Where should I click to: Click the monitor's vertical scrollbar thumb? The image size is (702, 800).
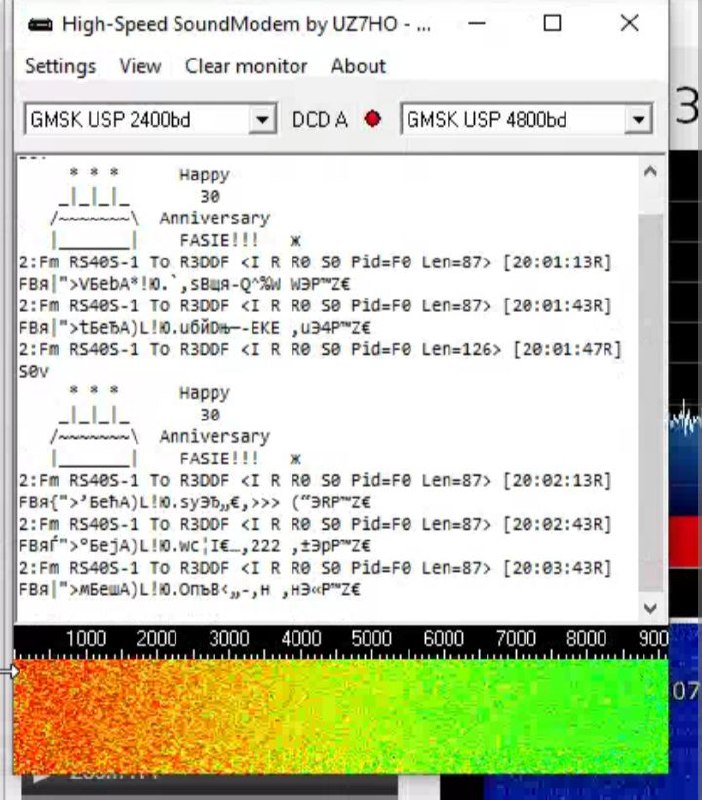[650, 400]
